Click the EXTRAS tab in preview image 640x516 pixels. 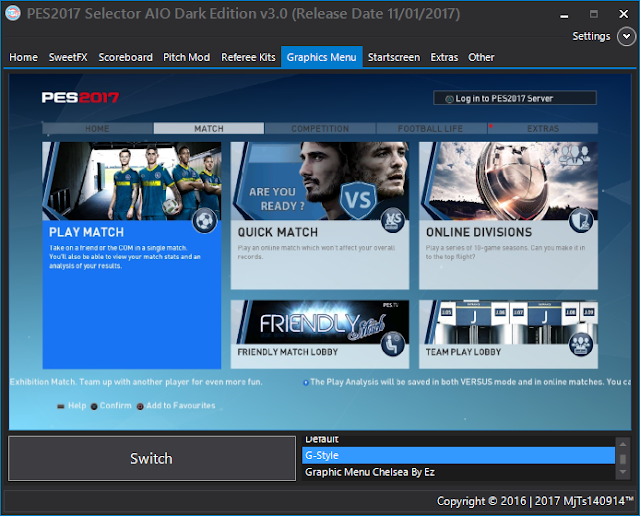pyautogui.click(x=543, y=129)
